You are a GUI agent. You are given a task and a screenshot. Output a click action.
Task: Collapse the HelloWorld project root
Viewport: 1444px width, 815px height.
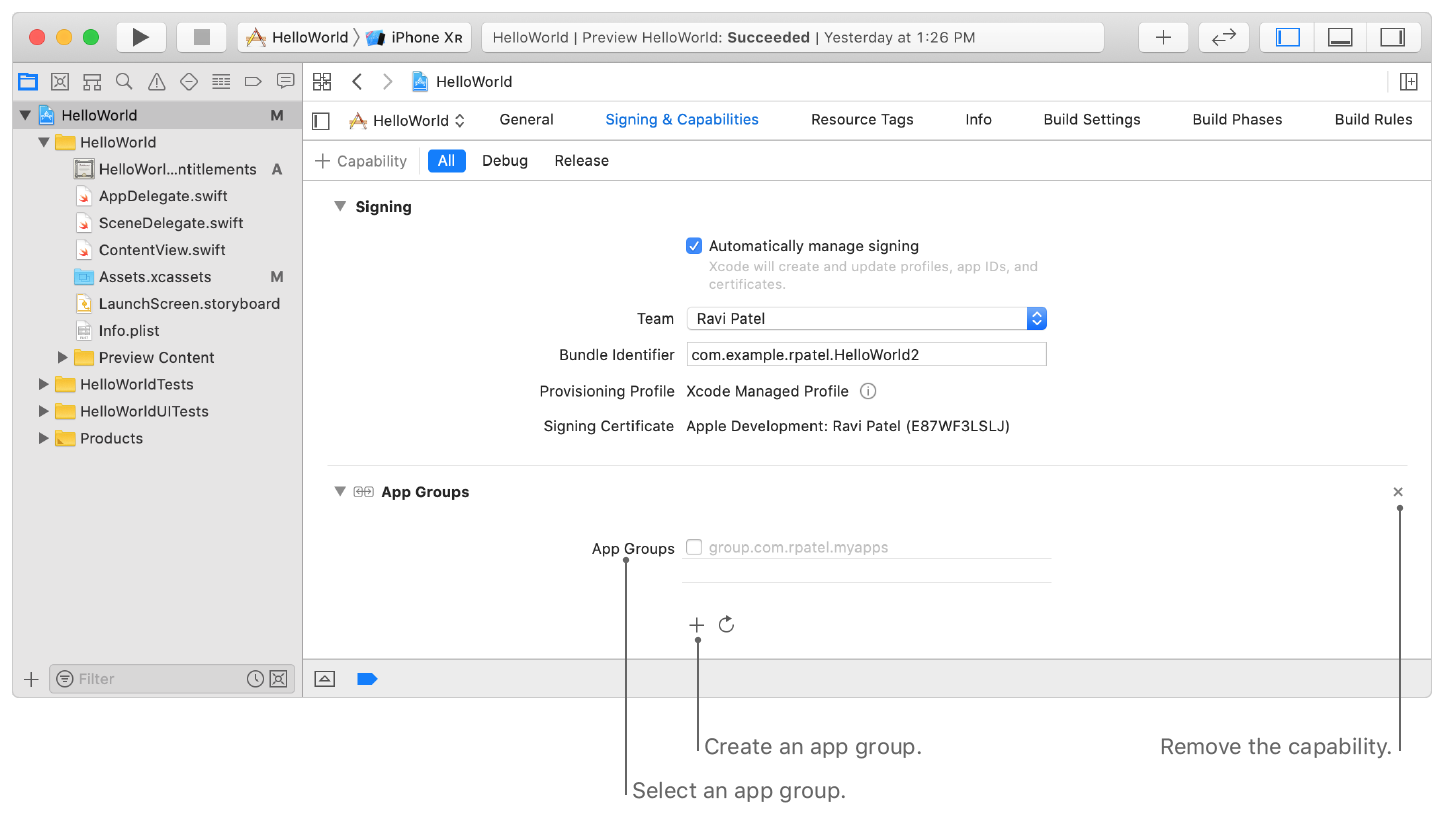pyautogui.click(x=25, y=115)
